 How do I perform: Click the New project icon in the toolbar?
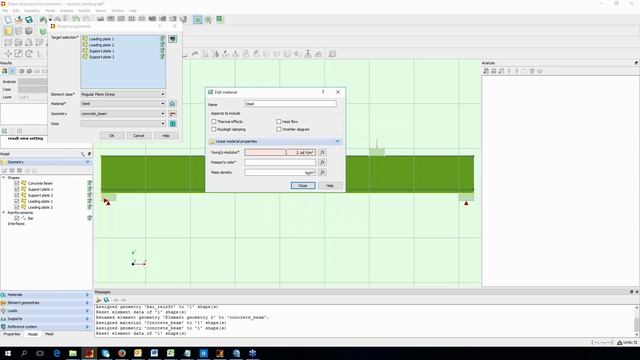8,20
